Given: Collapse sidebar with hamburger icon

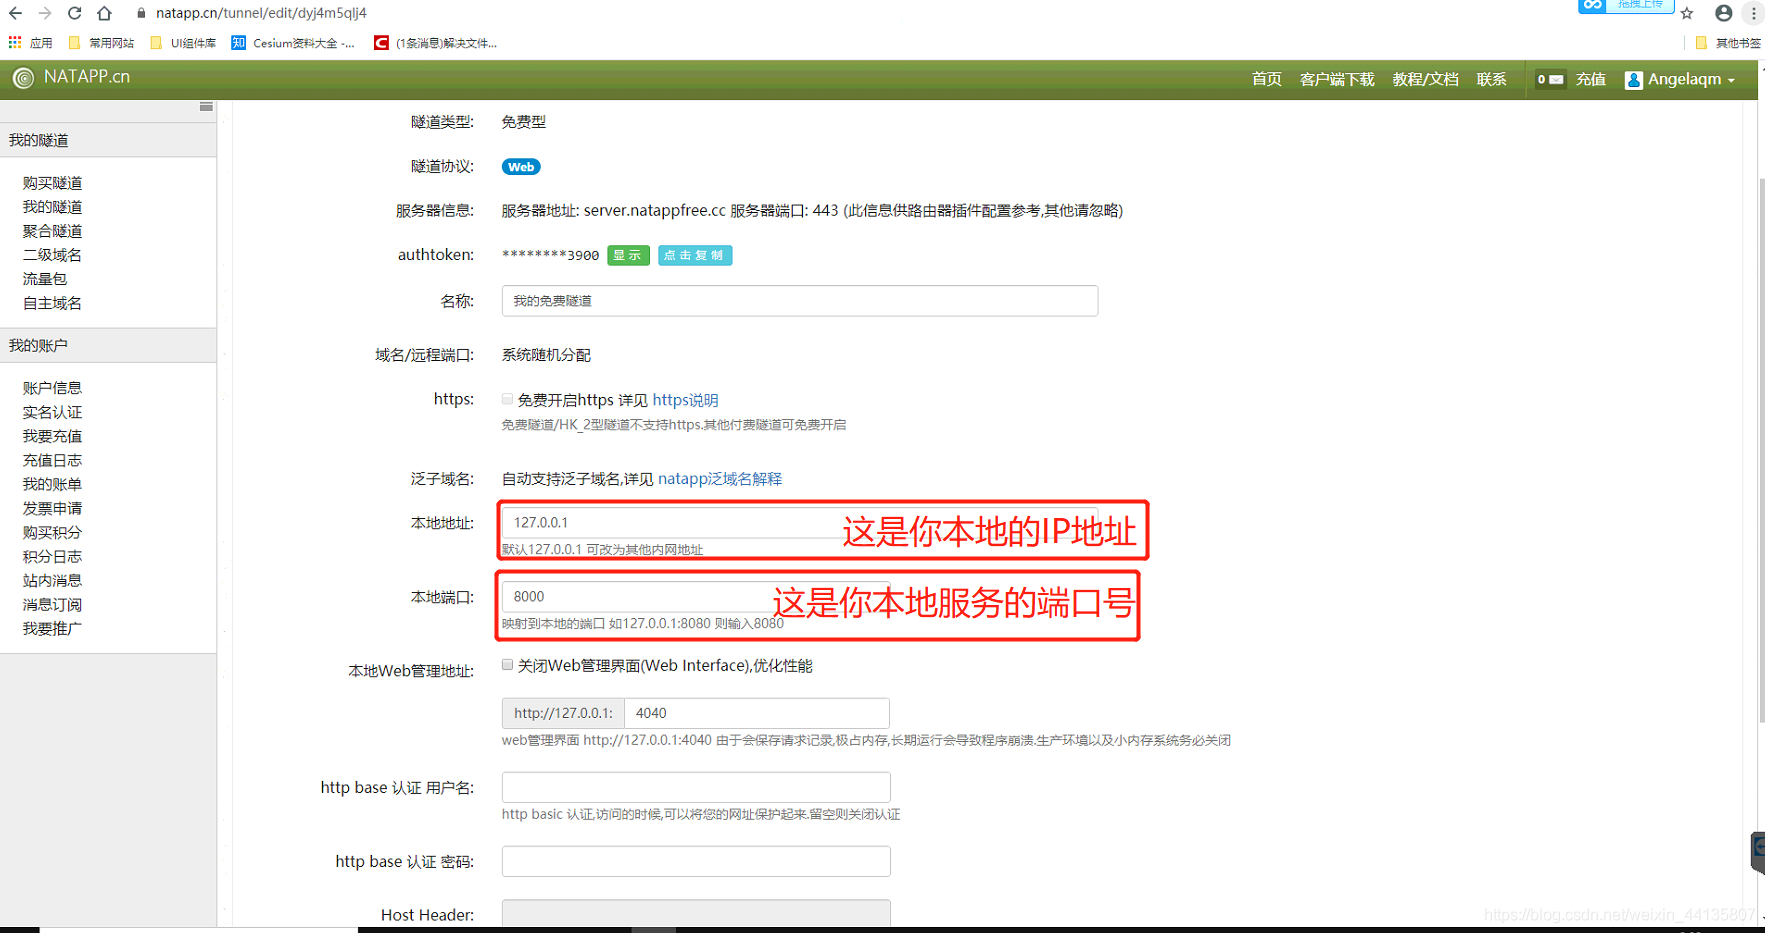Looking at the screenshot, I should click(206, 107).
